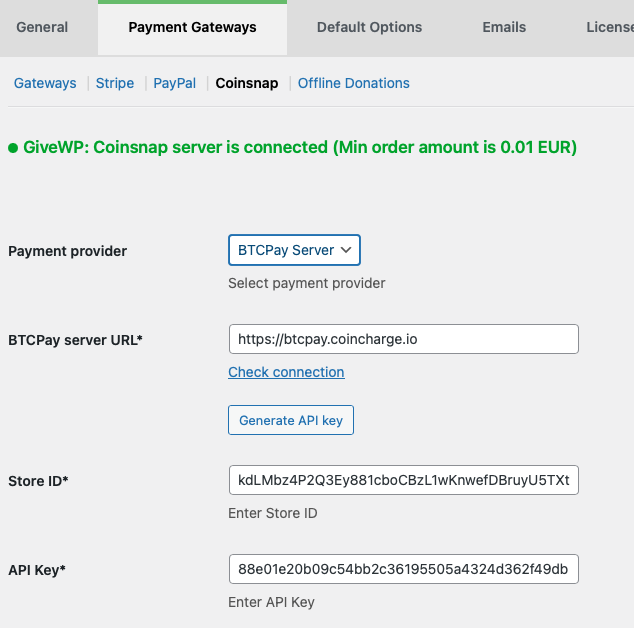Click the Store ID* label text

click(x=38, y=481)
